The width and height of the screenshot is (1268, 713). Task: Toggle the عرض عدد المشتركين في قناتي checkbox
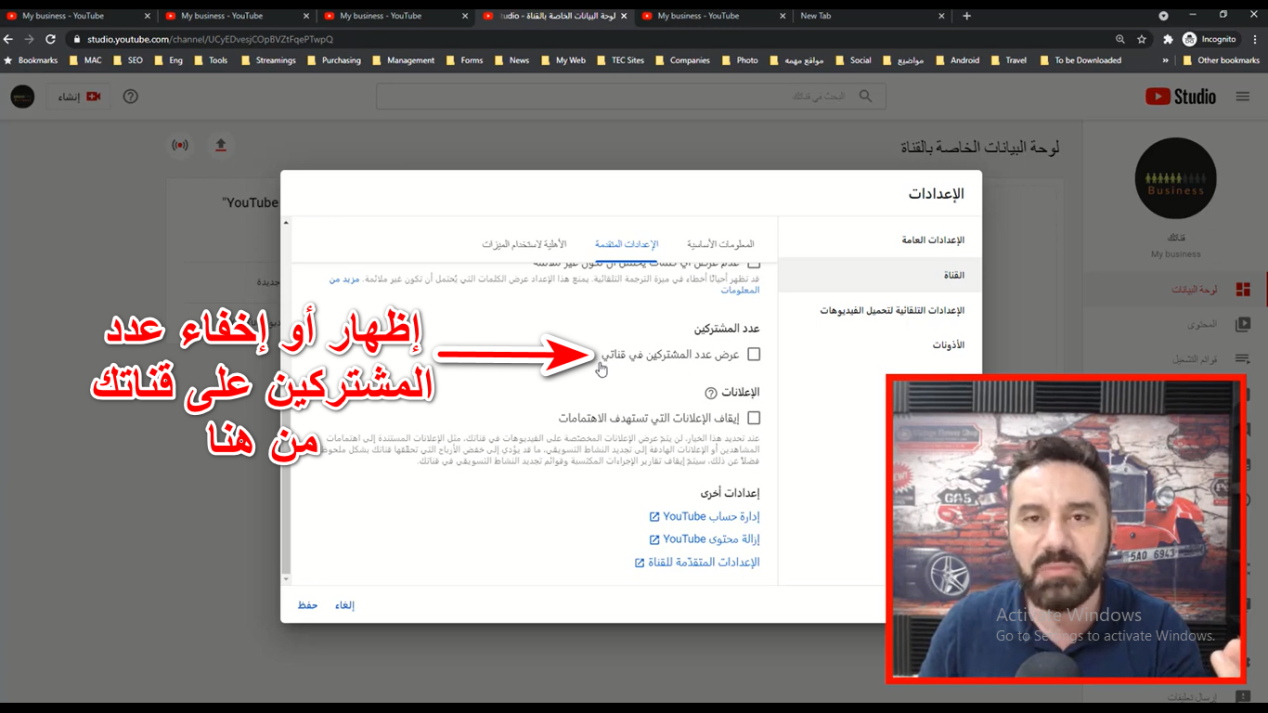click(x=753, y=354)
